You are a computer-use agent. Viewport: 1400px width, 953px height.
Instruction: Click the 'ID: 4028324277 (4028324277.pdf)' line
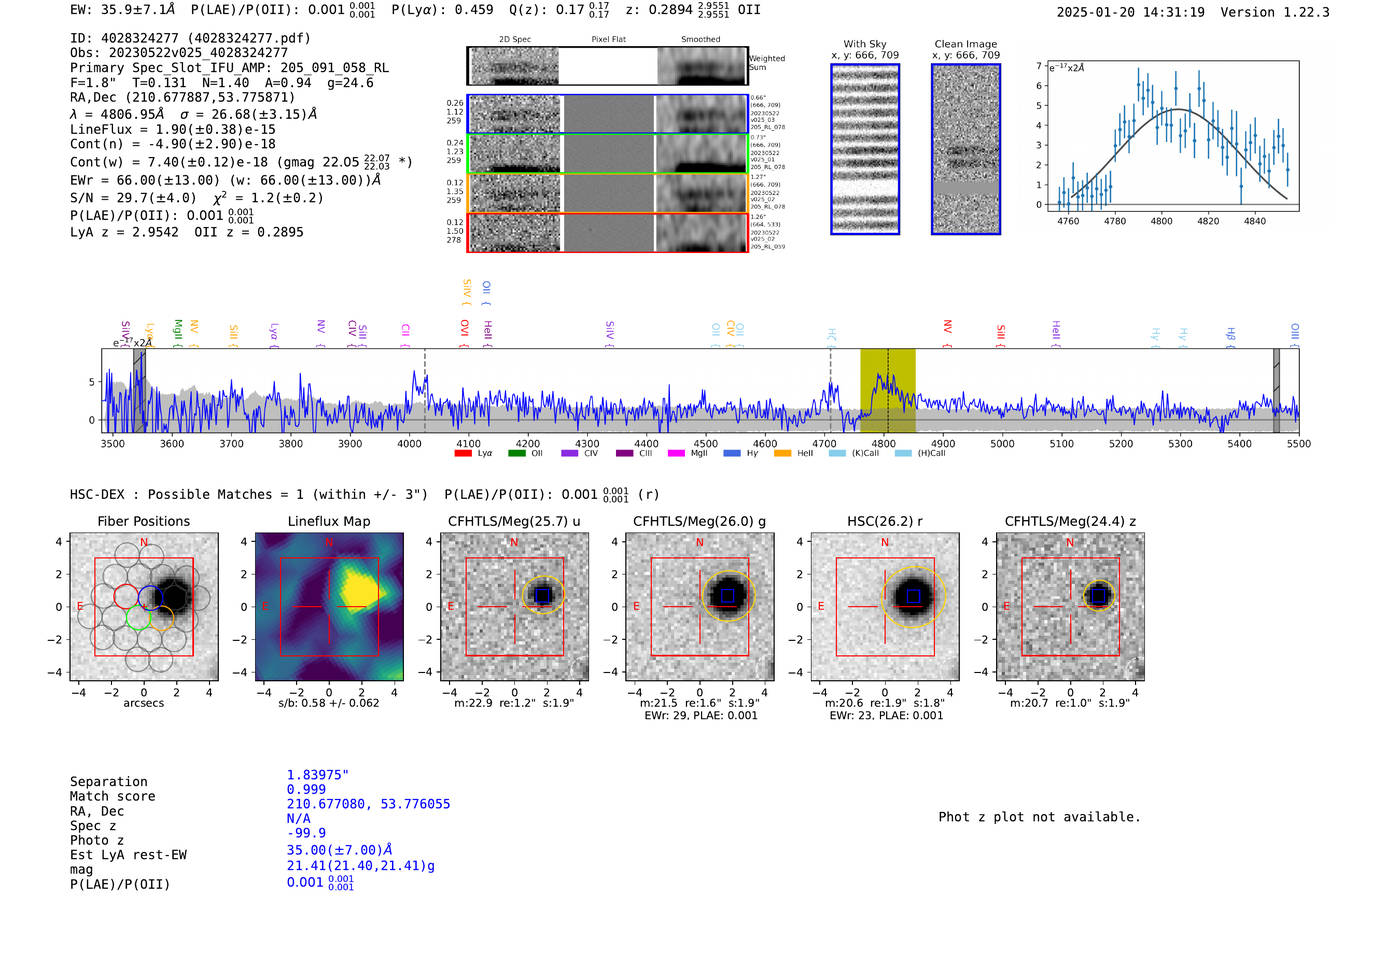click(x=190, y=38)
